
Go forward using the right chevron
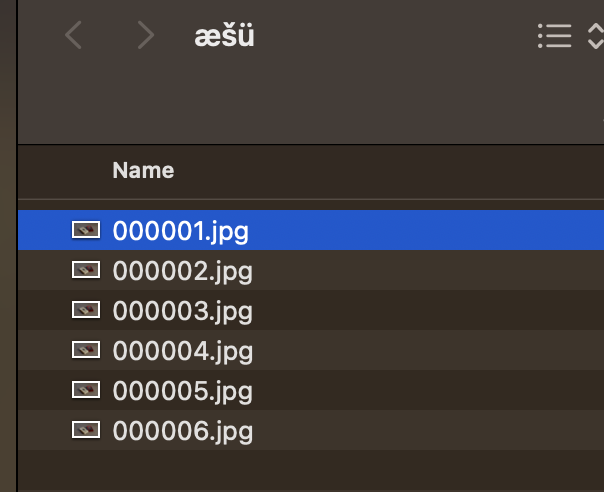[x=146, y=36]
